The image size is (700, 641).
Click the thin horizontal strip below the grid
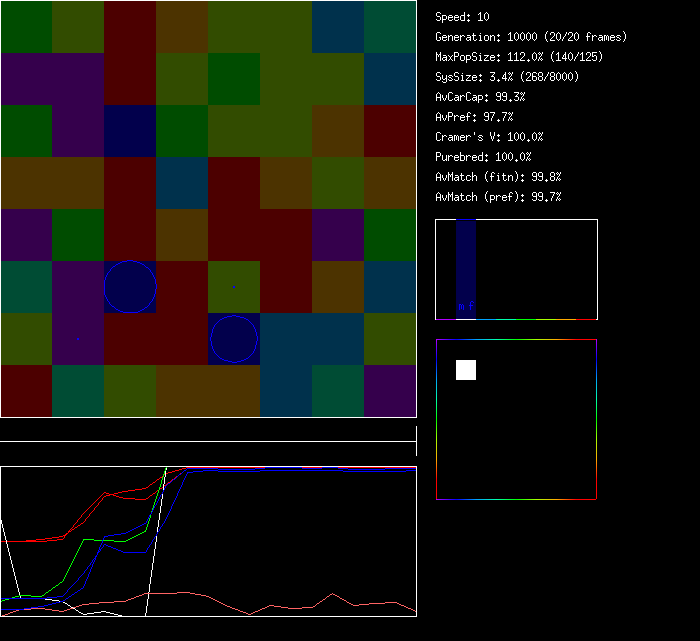(208, 431)
